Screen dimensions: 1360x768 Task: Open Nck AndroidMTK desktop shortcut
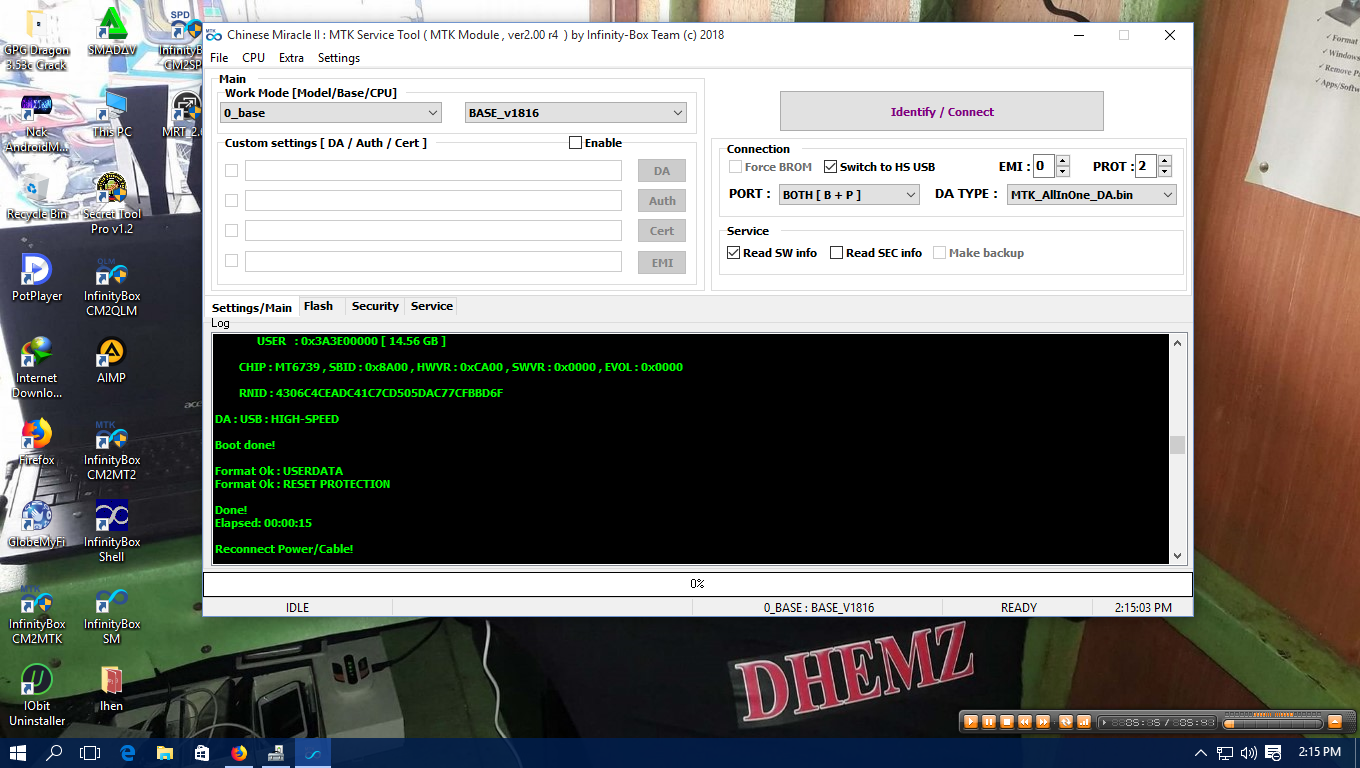(37, 123)
